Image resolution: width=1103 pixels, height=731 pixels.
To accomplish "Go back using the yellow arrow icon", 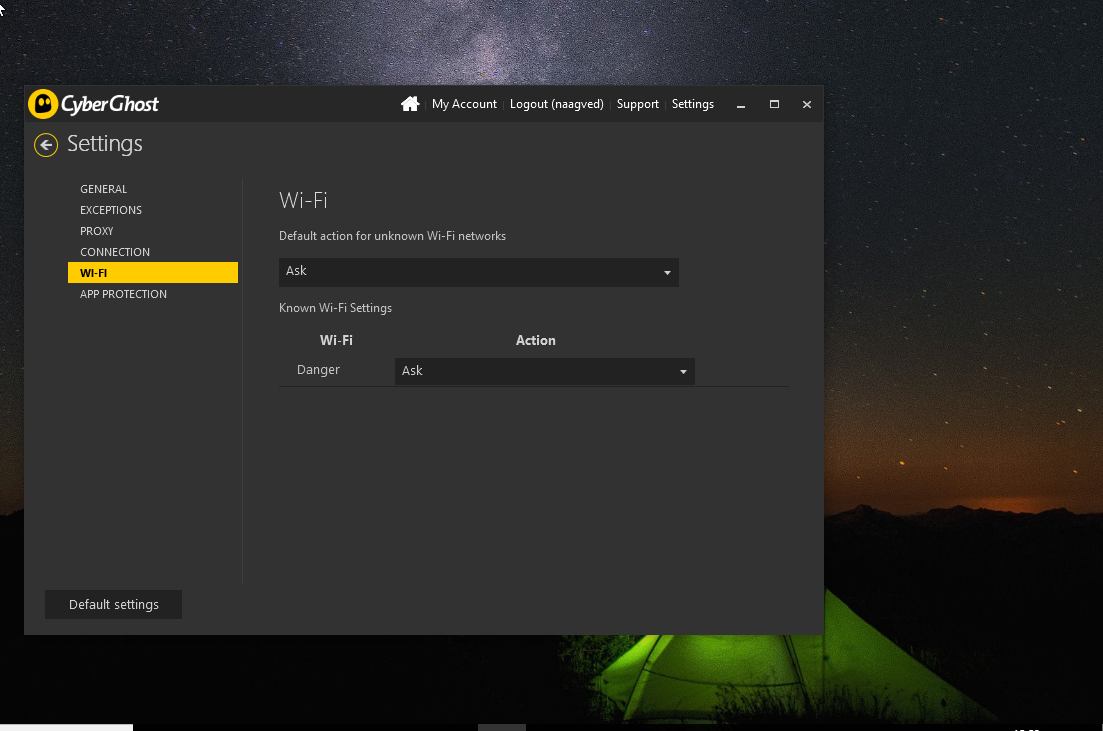I will point(46,145).
